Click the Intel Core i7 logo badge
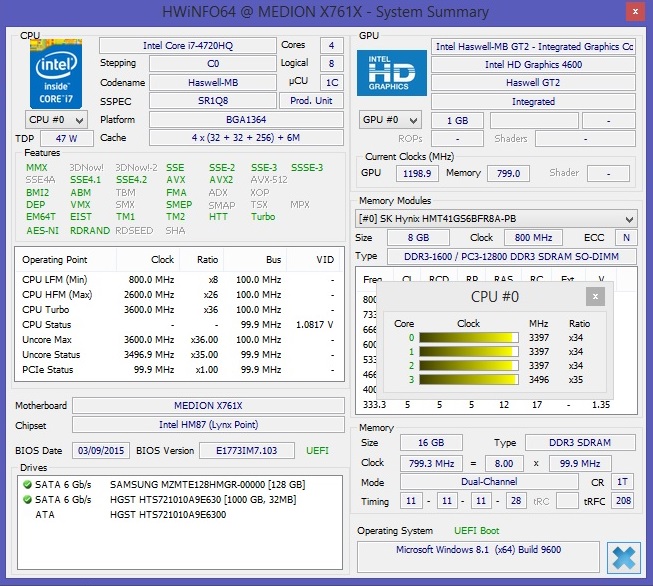The image size is (653, 586). coord(56,74)
